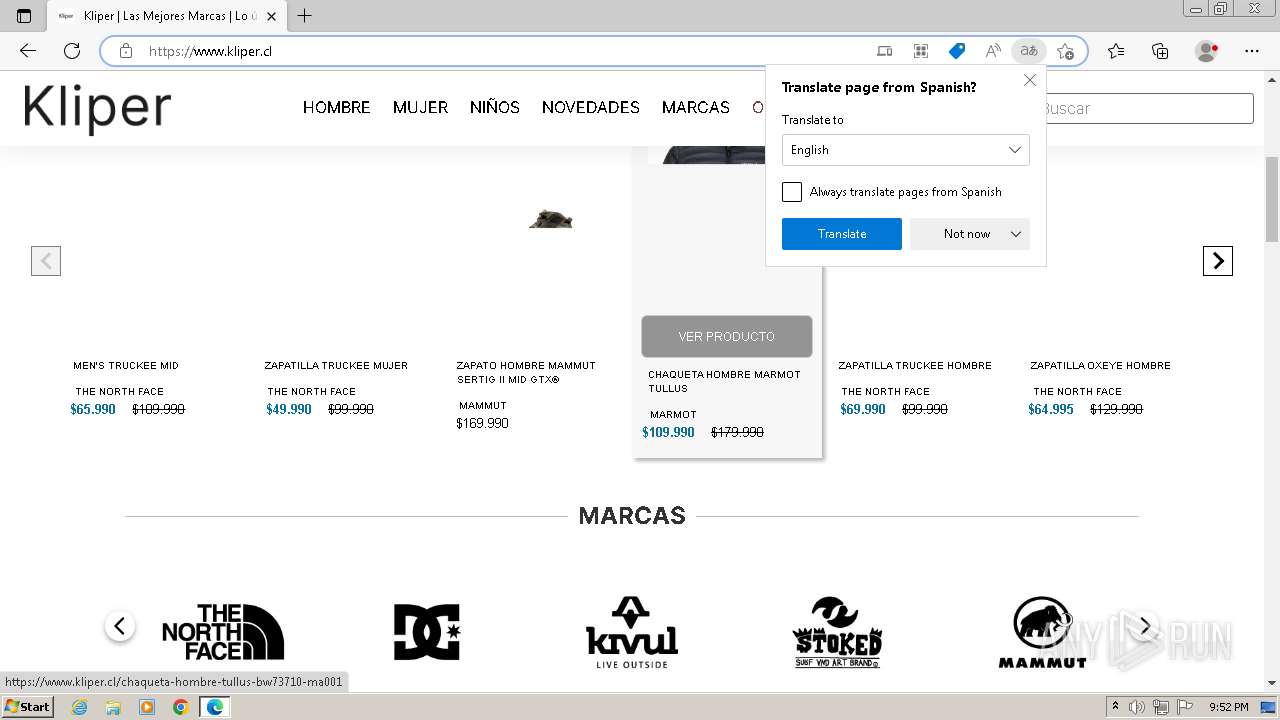The image size is (1280, 720).
Task: Click the MARMOT brand text
Action: pyautogui.click(x=673, y=414)
